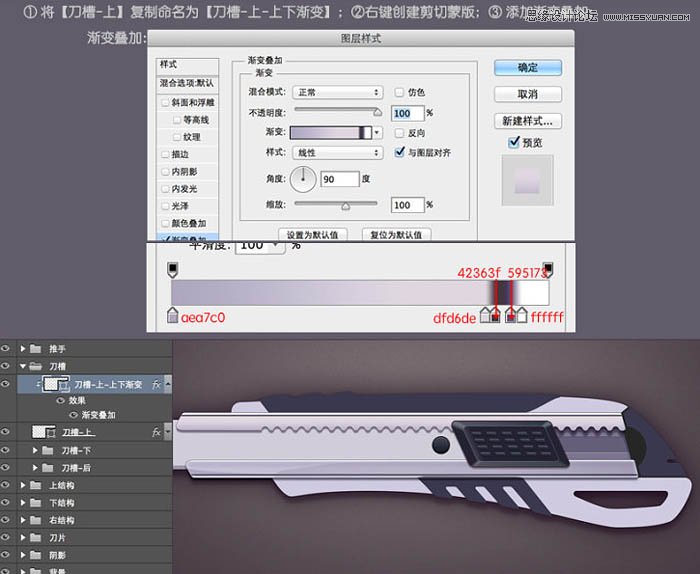This screenshot has width=700, height=574.
Task: Select 混合选项:默认 in styles list
Action: [188, 83]
